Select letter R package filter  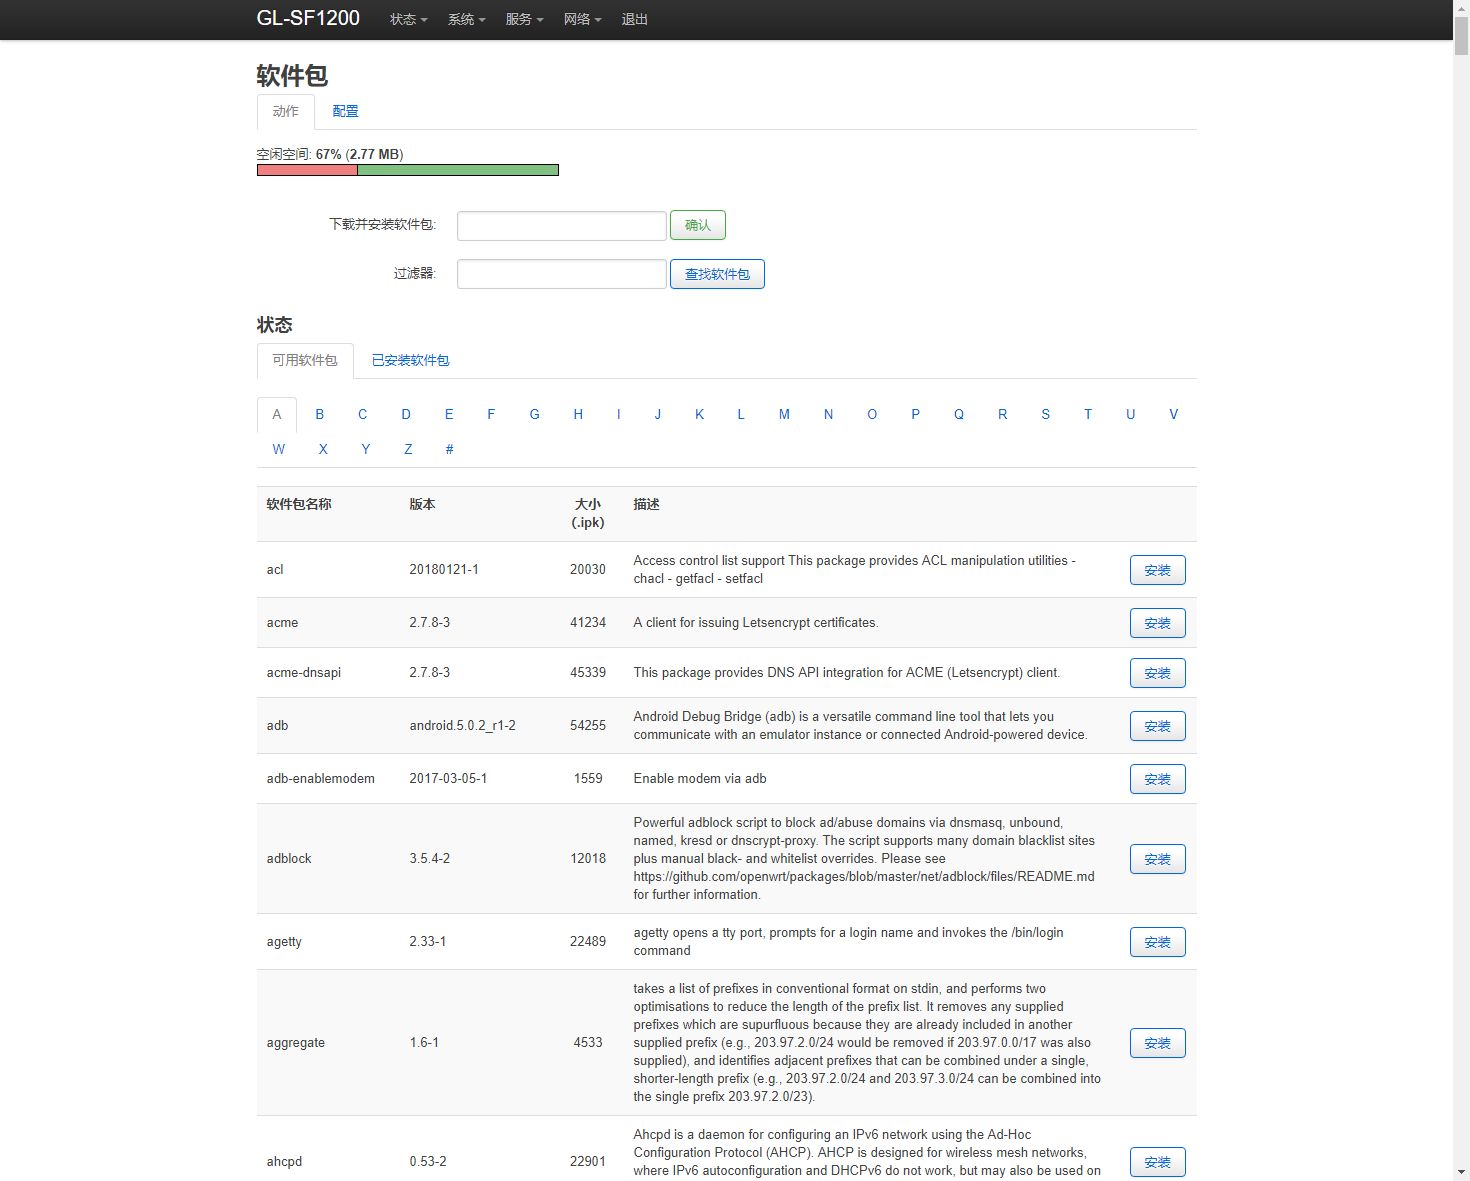pyautogui.click(x=1003, y=414)
